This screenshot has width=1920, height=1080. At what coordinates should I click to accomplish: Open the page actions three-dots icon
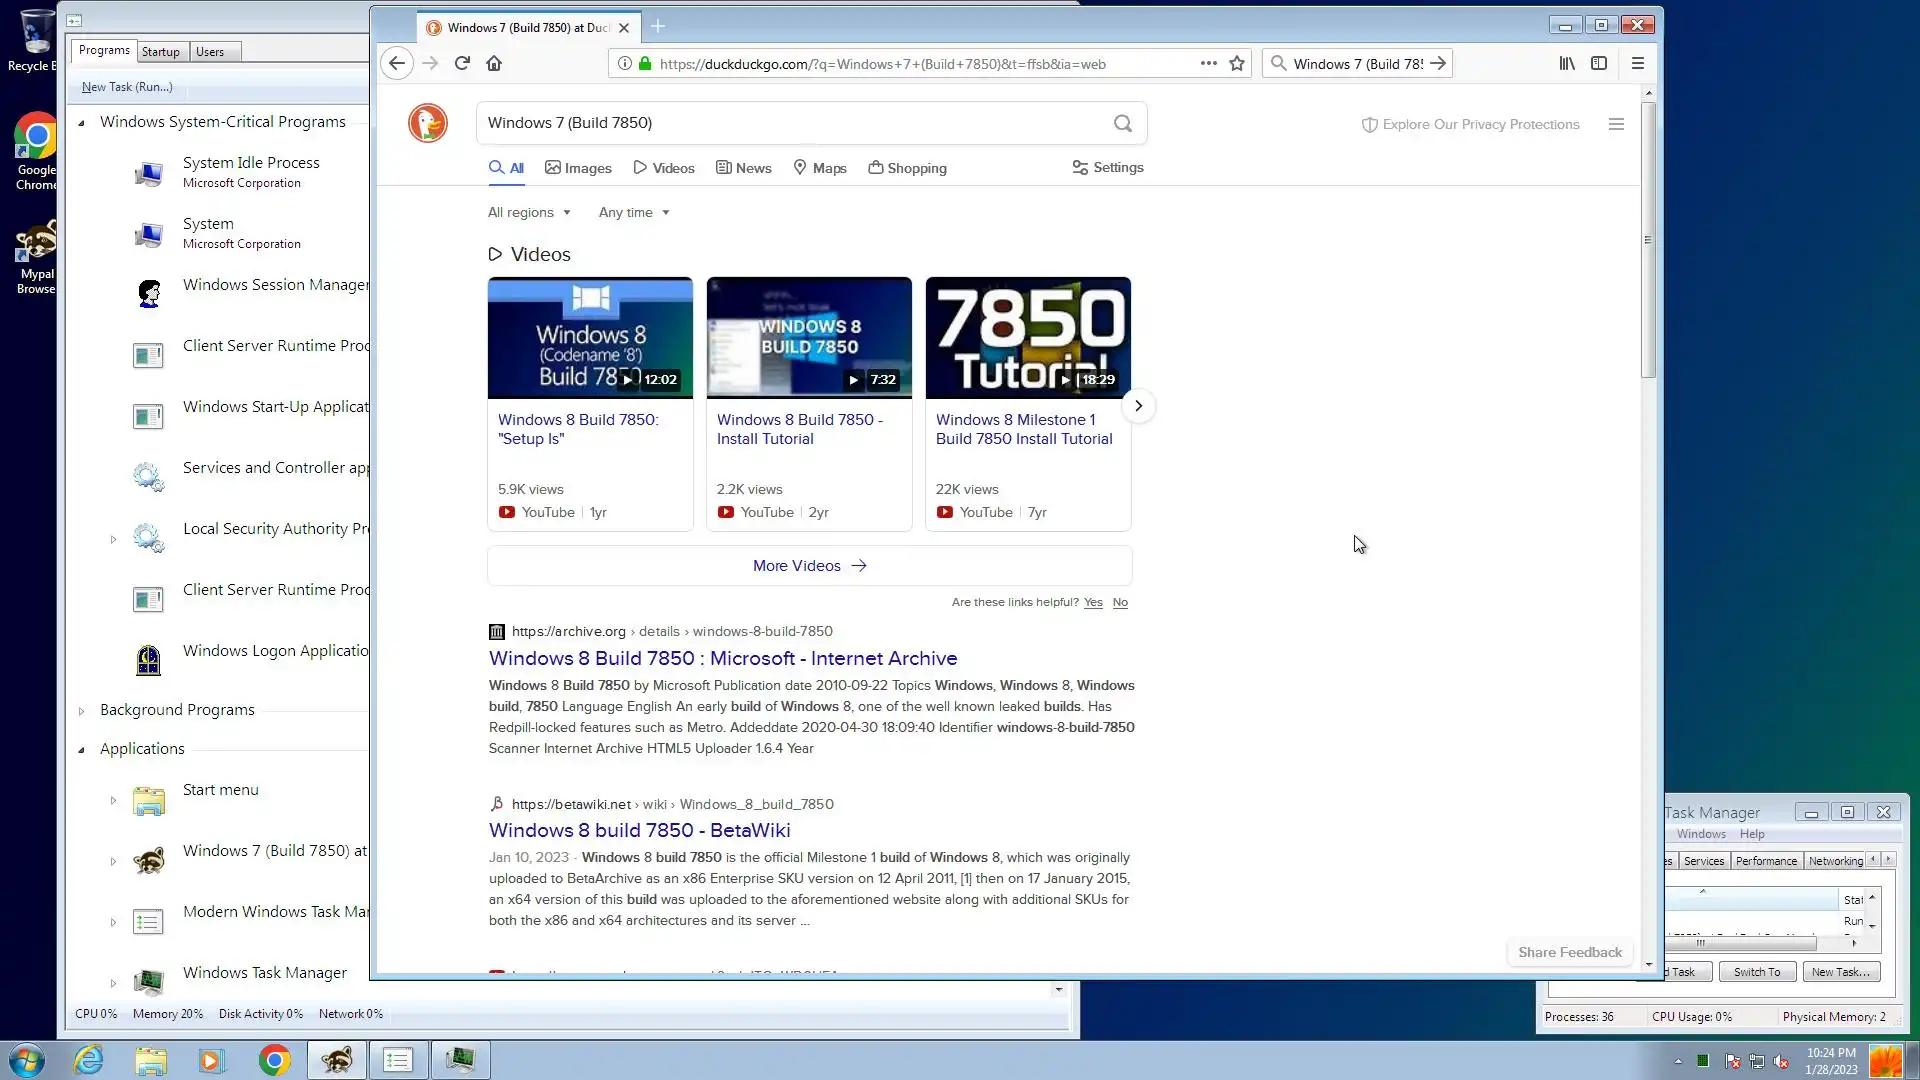tap(1208, 63)
